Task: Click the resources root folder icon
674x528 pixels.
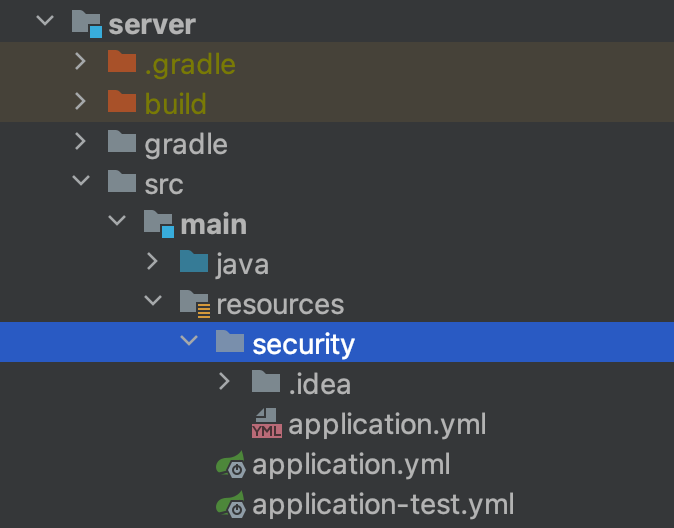Action: point(195,304)
